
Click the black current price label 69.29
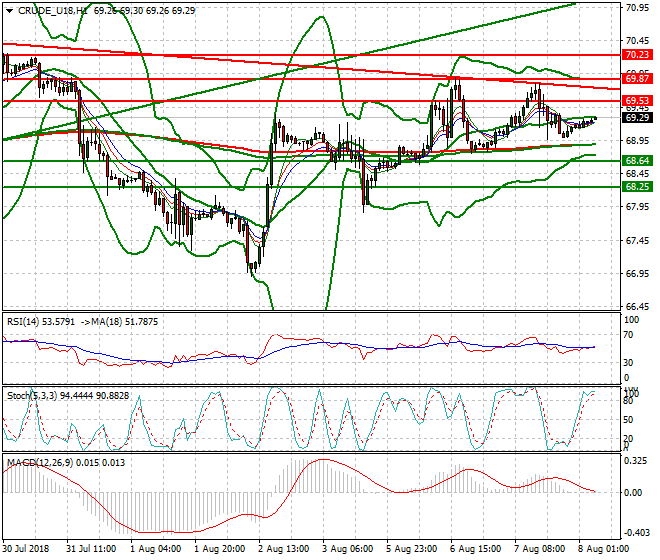pyautogui.click(x=637, y=117)
